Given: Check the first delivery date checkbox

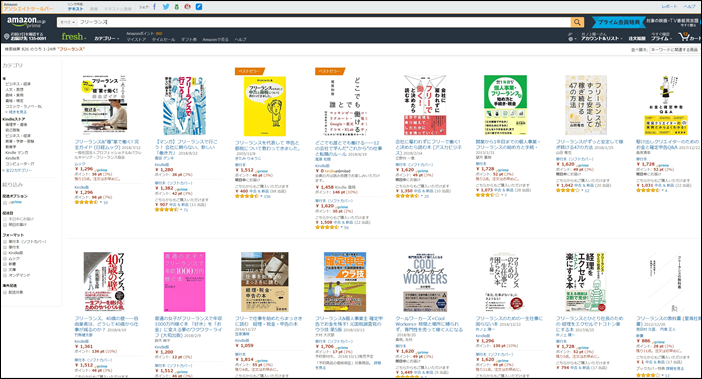Looking at the screenshot, I should pyautogui.click(x=5, y=219).
